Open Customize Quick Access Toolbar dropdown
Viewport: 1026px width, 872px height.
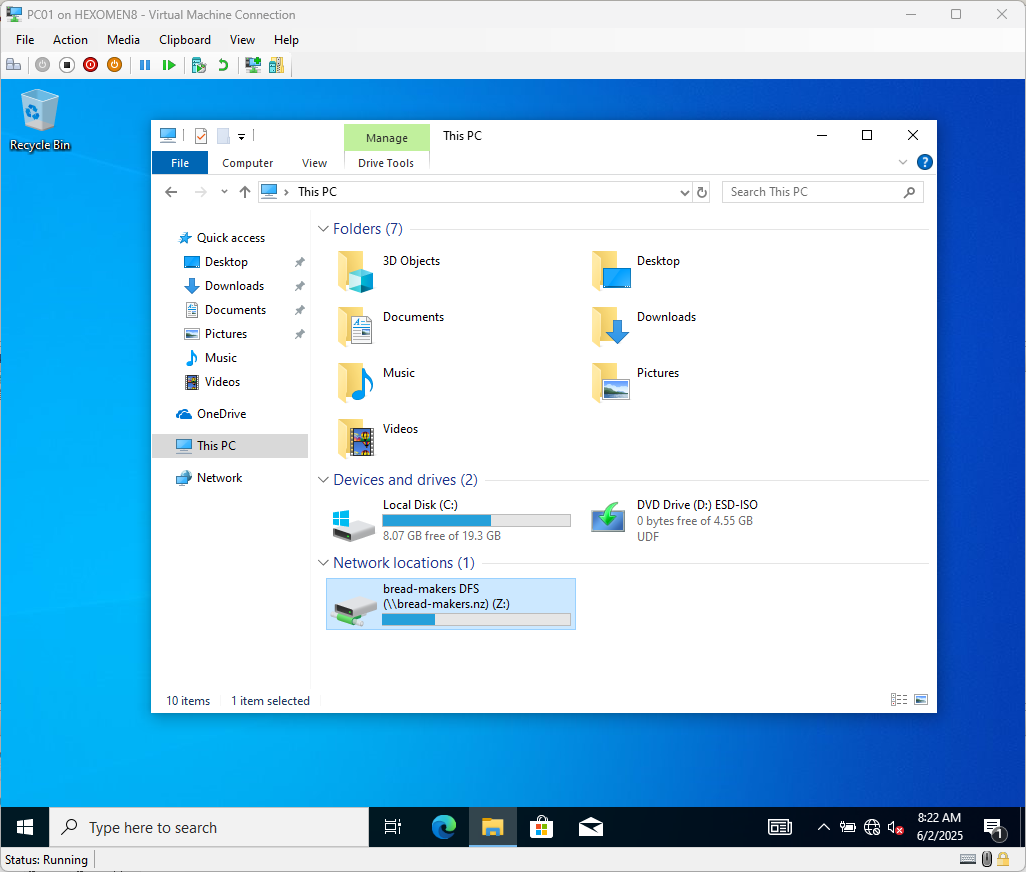tap(241, 137)
